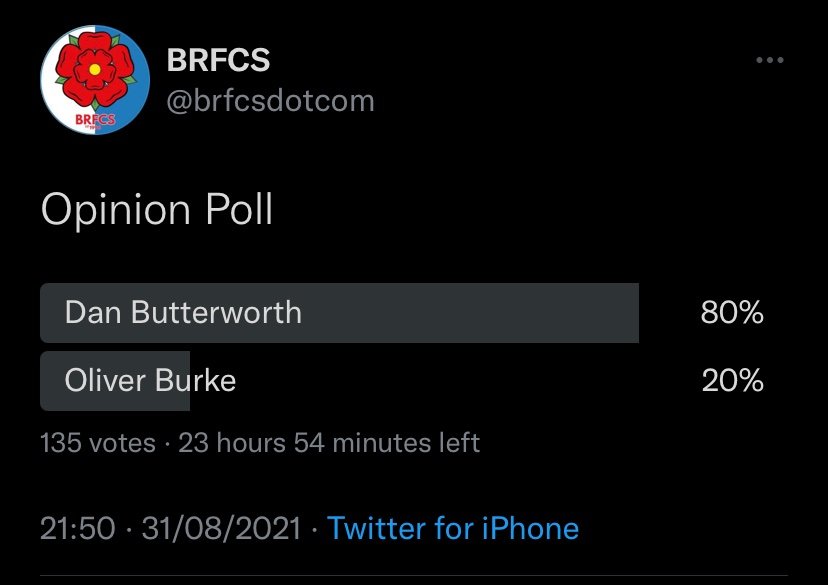Click the Dan Butterworth option label text
This screenshot has height=585, width=828.
183,312
